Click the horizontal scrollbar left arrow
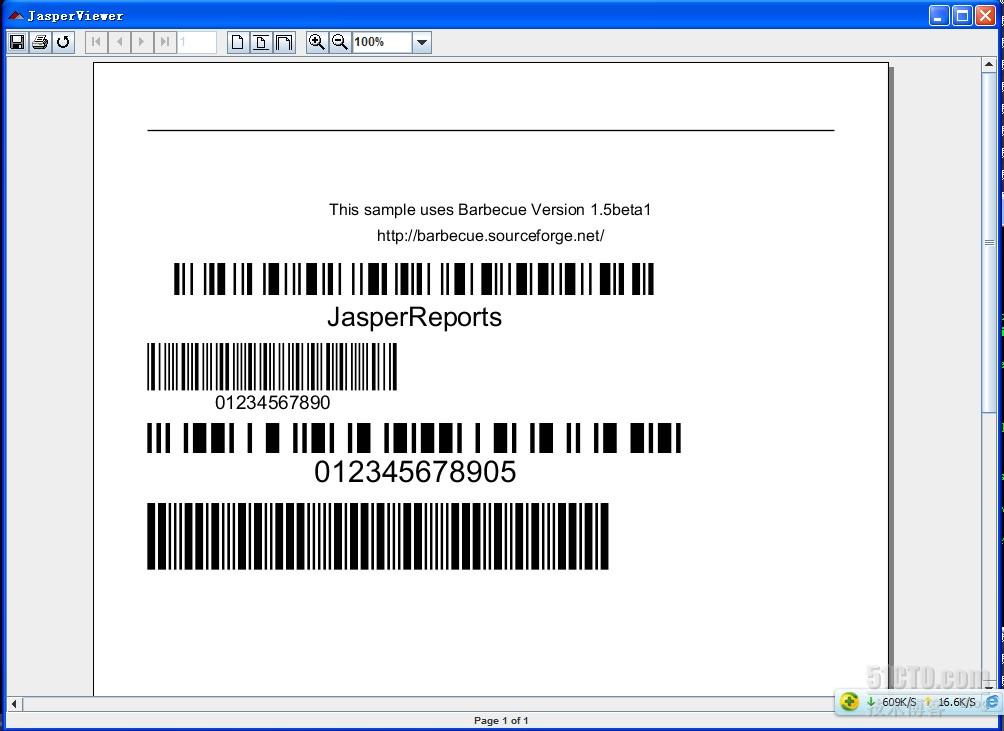The width and height of the screenshot is (1004, 731). click(x=14, y=704)
